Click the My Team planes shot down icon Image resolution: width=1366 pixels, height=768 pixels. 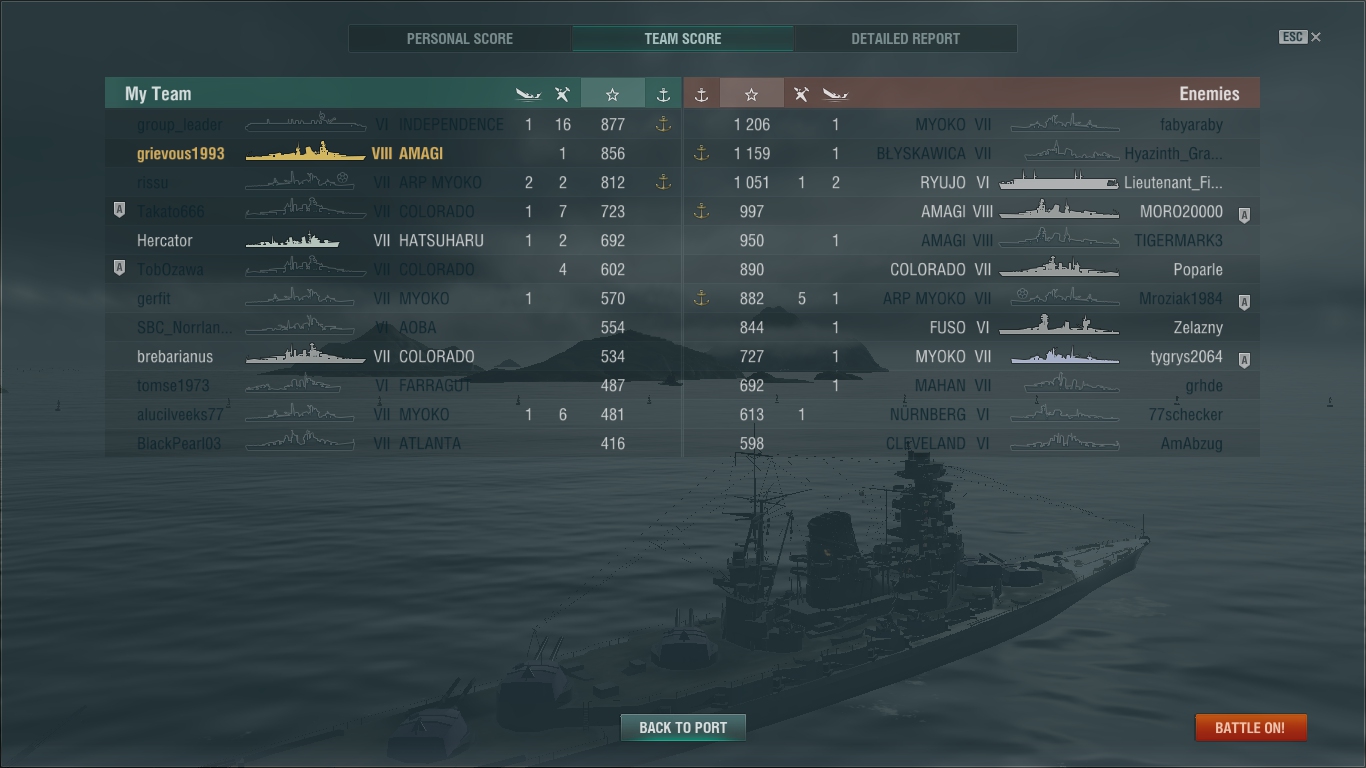click(x=563, y=94)
